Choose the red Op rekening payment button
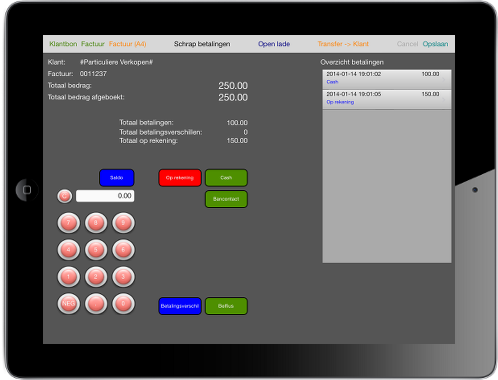The height and width of the screenshot is (380, 498). (x=180, y=178)
